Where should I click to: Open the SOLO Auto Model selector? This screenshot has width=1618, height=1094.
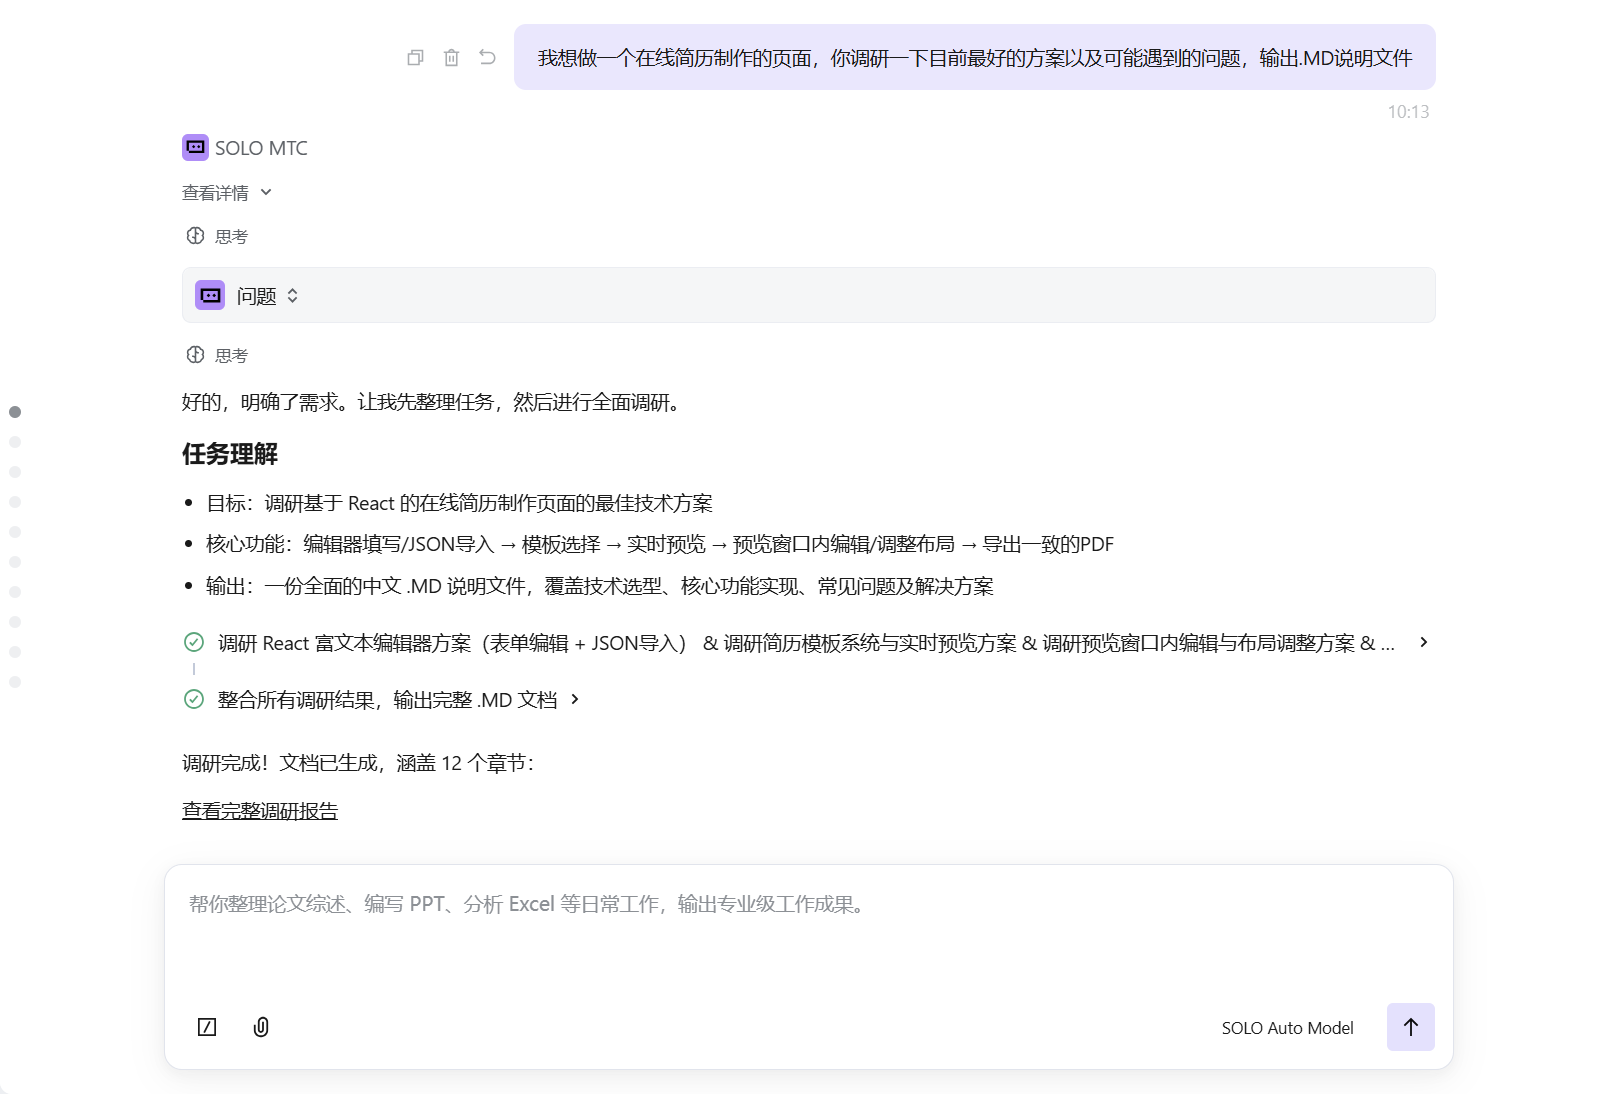(1287, 1028)
